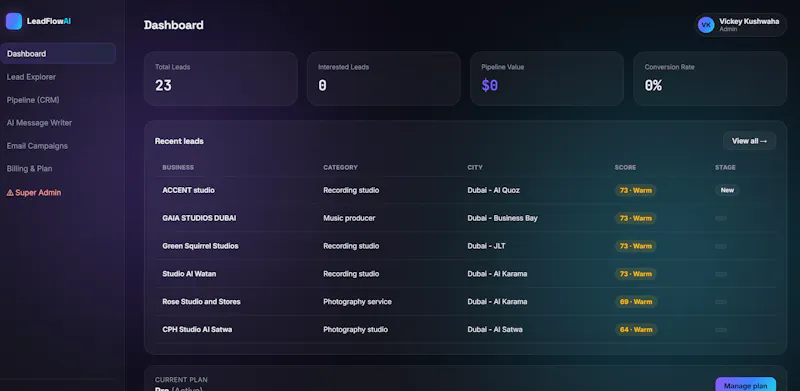
Task: Click the CITY column header
Action: pyautogui.click(x=475, y=167)
